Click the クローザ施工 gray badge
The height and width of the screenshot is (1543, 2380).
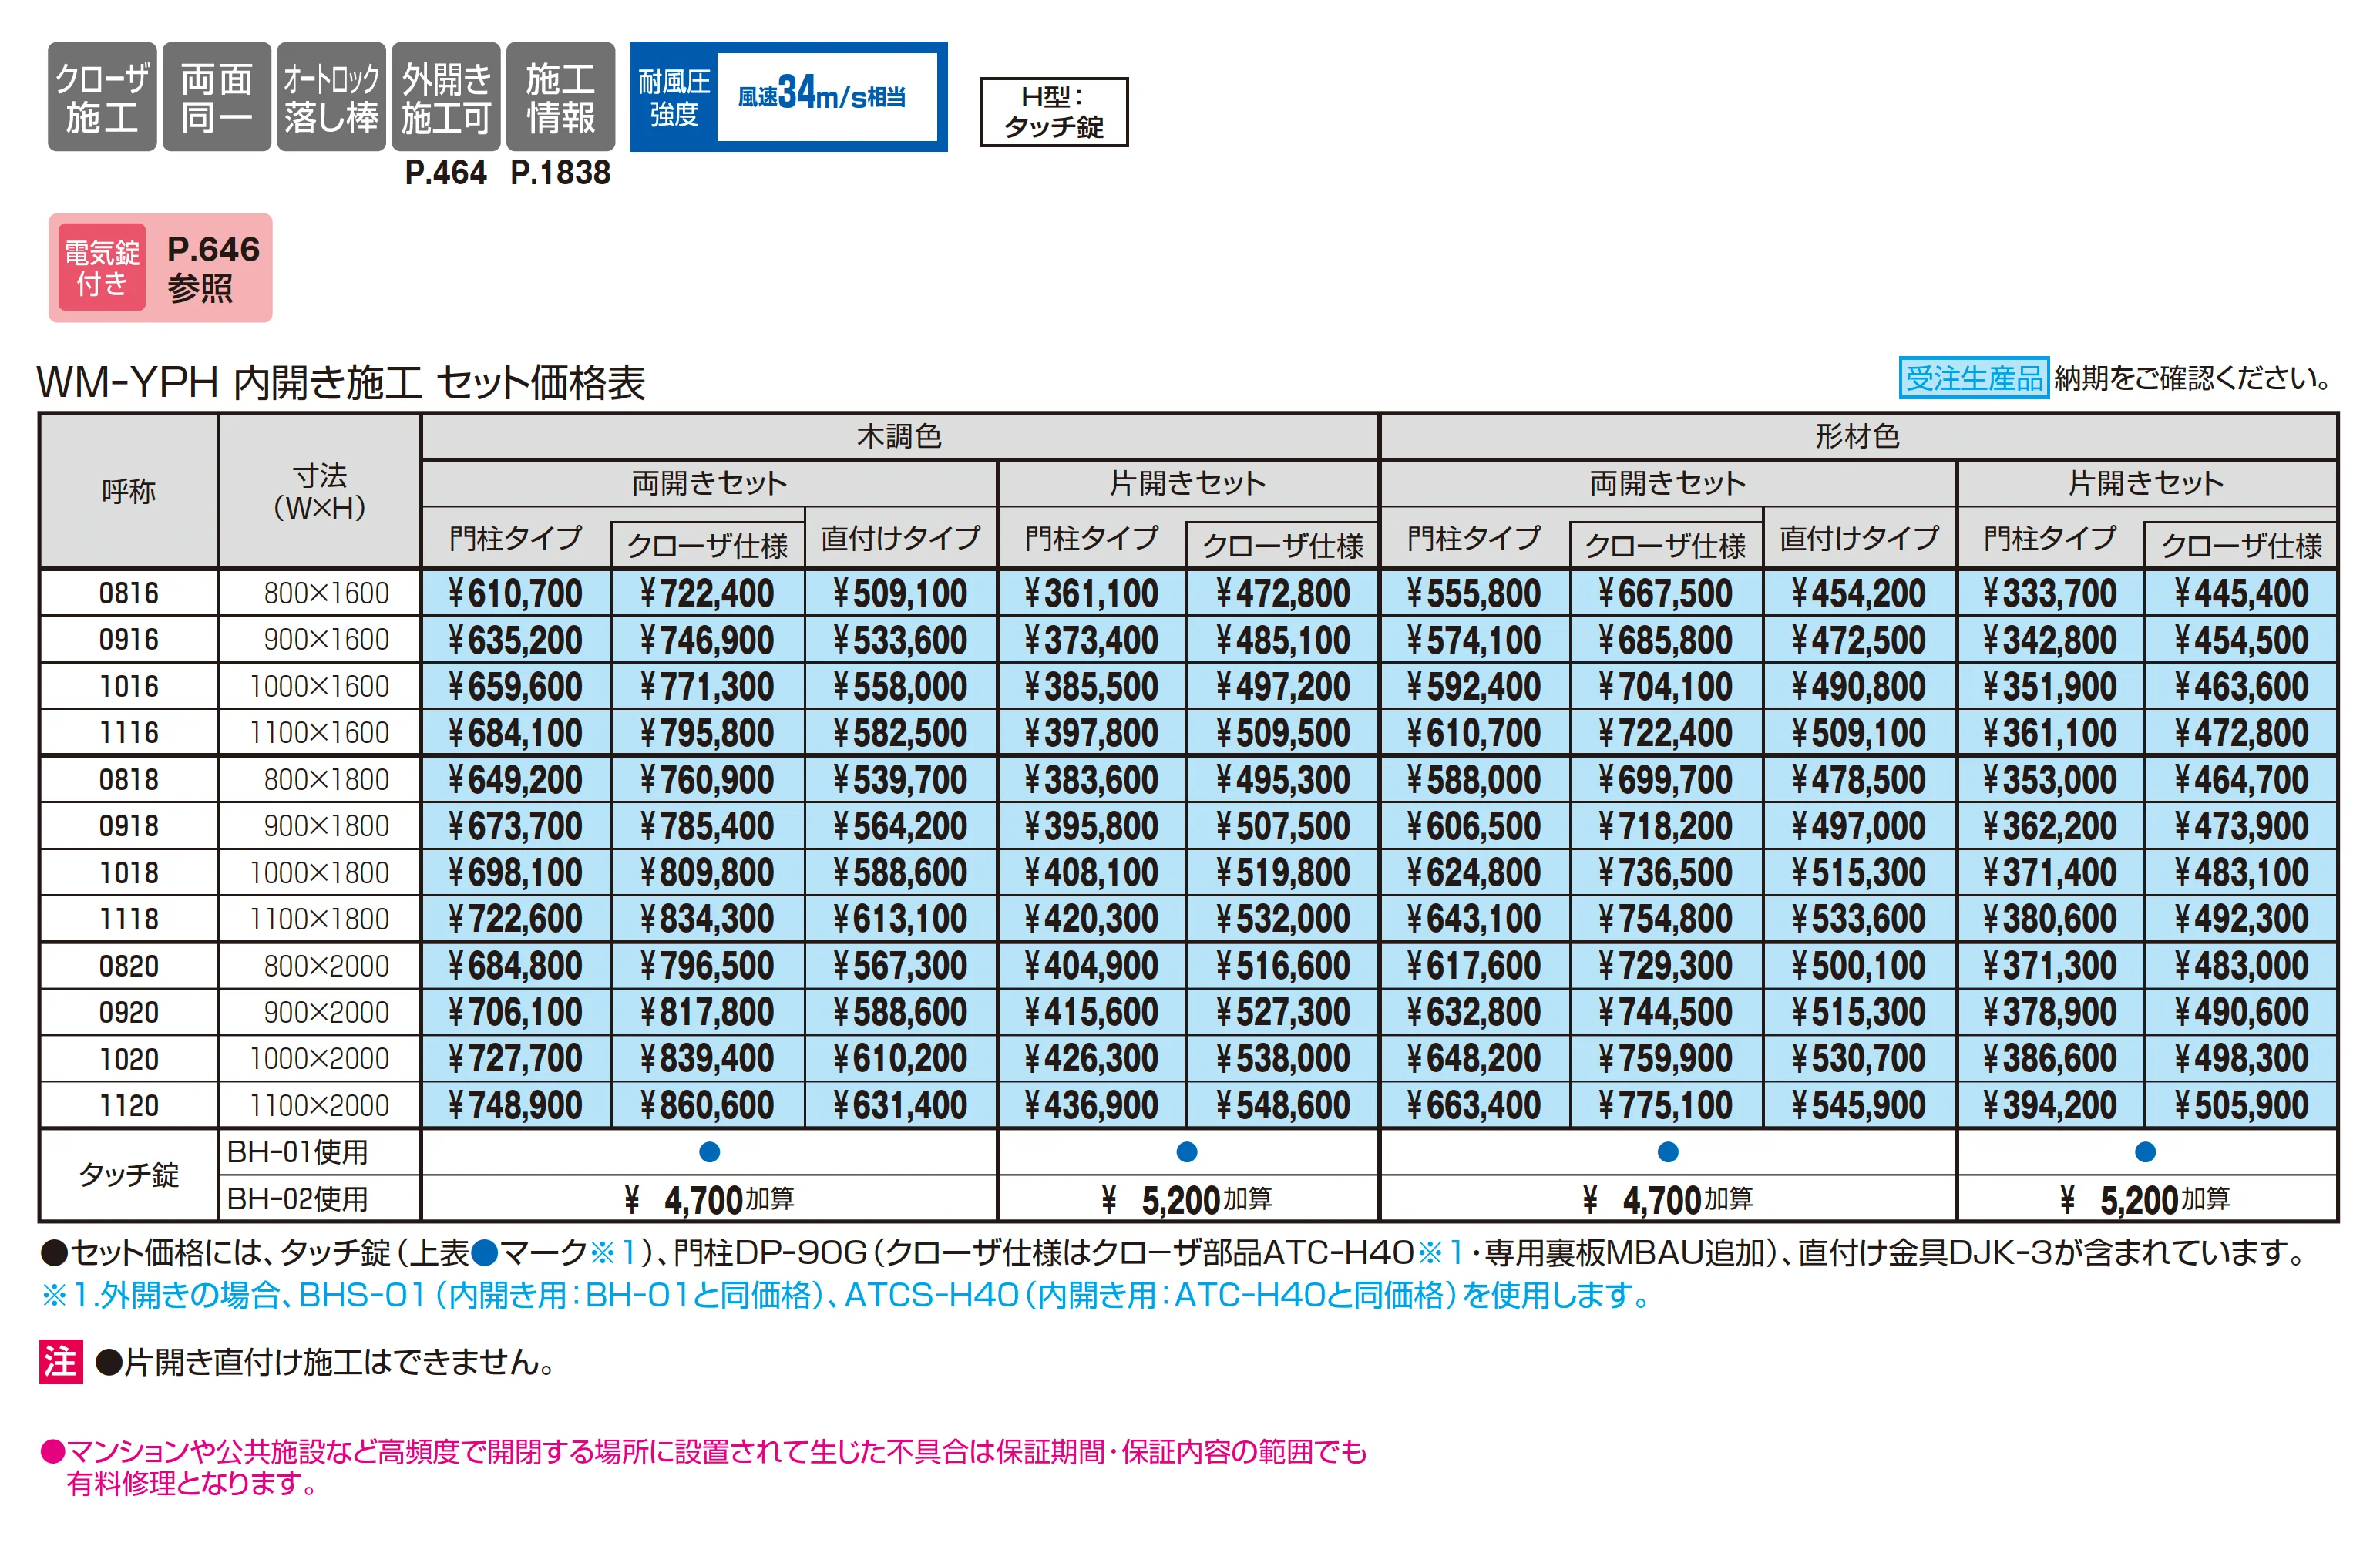[102, 97]
